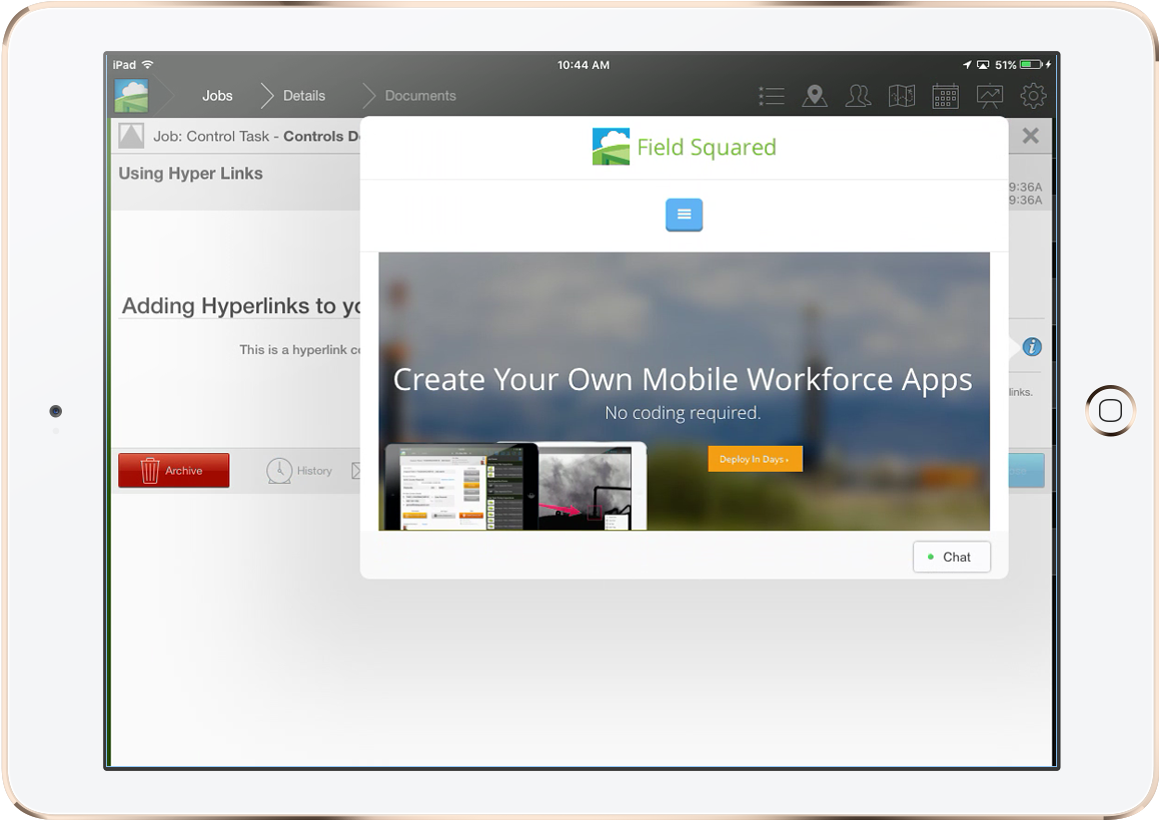Click the Field Squared logo link in popup
Viewport: 1159px width, 820px height.
(684, 146)
